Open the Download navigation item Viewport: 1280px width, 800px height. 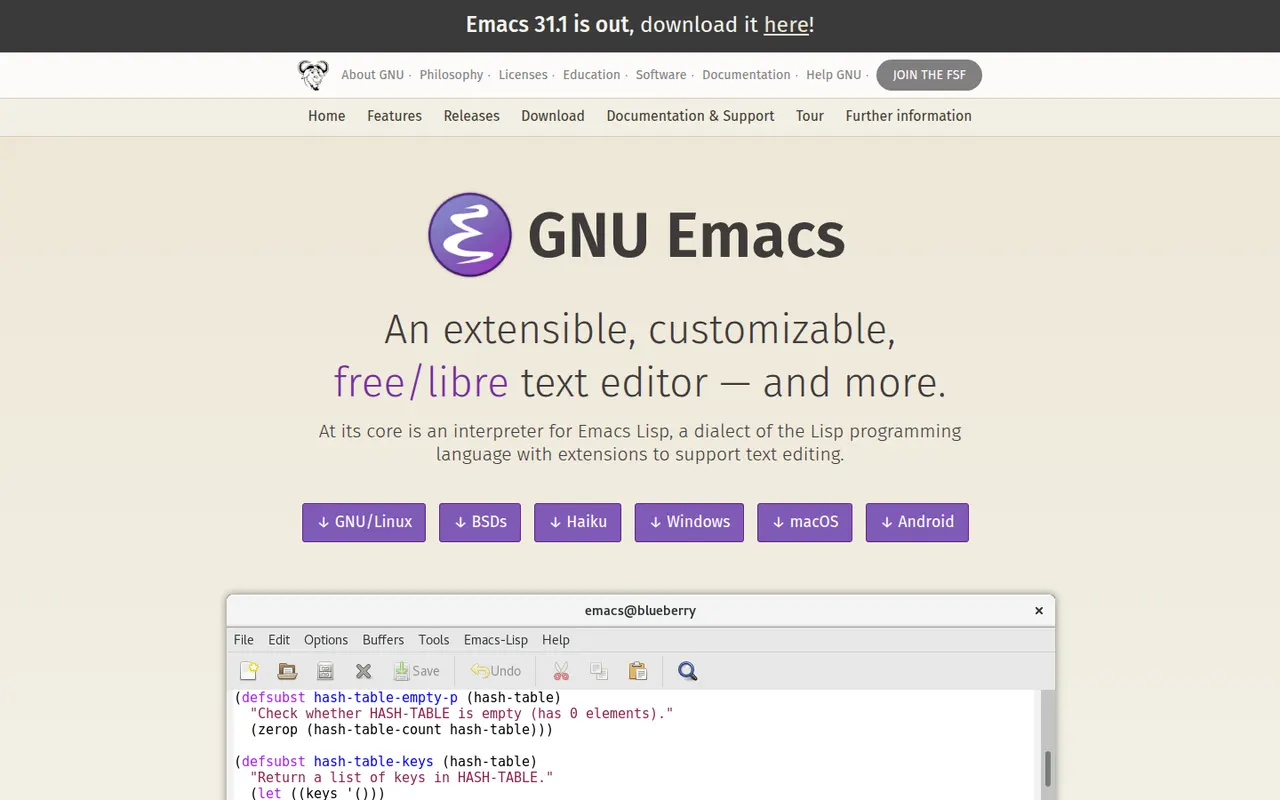tap(553, 116)
